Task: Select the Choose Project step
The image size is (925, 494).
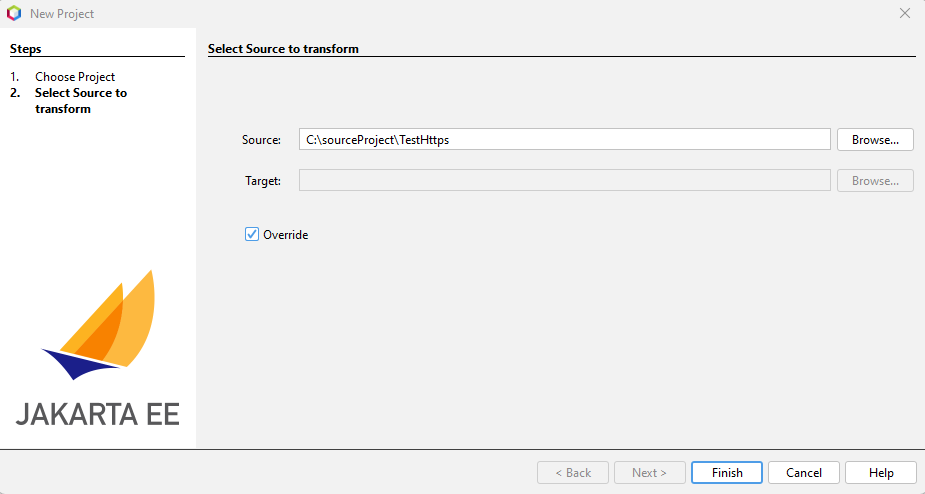Action: [75, 77]
